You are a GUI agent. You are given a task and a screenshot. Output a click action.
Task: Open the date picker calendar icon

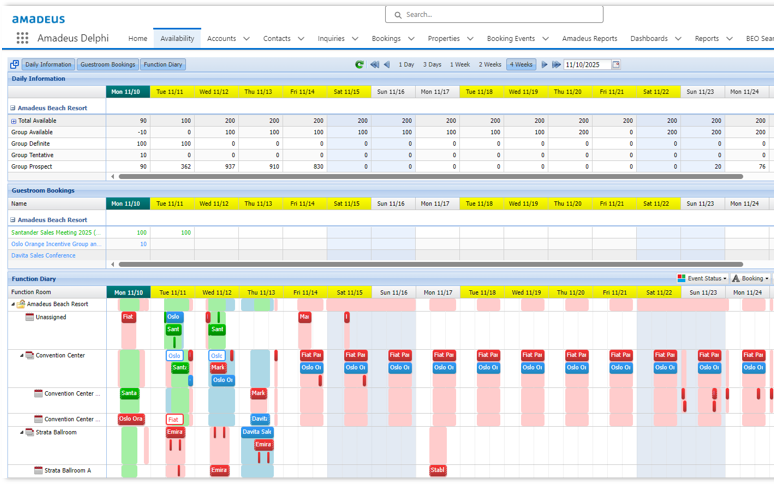(x=616, y=64)
